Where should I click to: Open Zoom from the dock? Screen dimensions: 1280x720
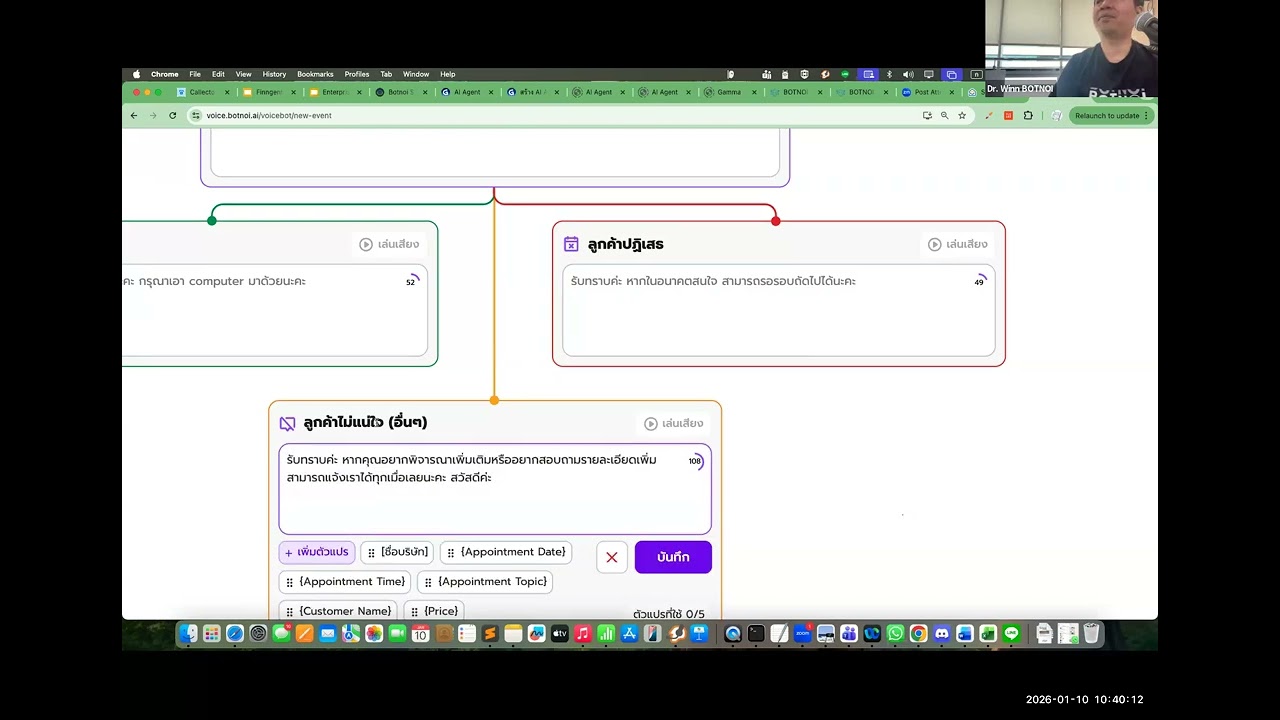click(x=802, y=633)
